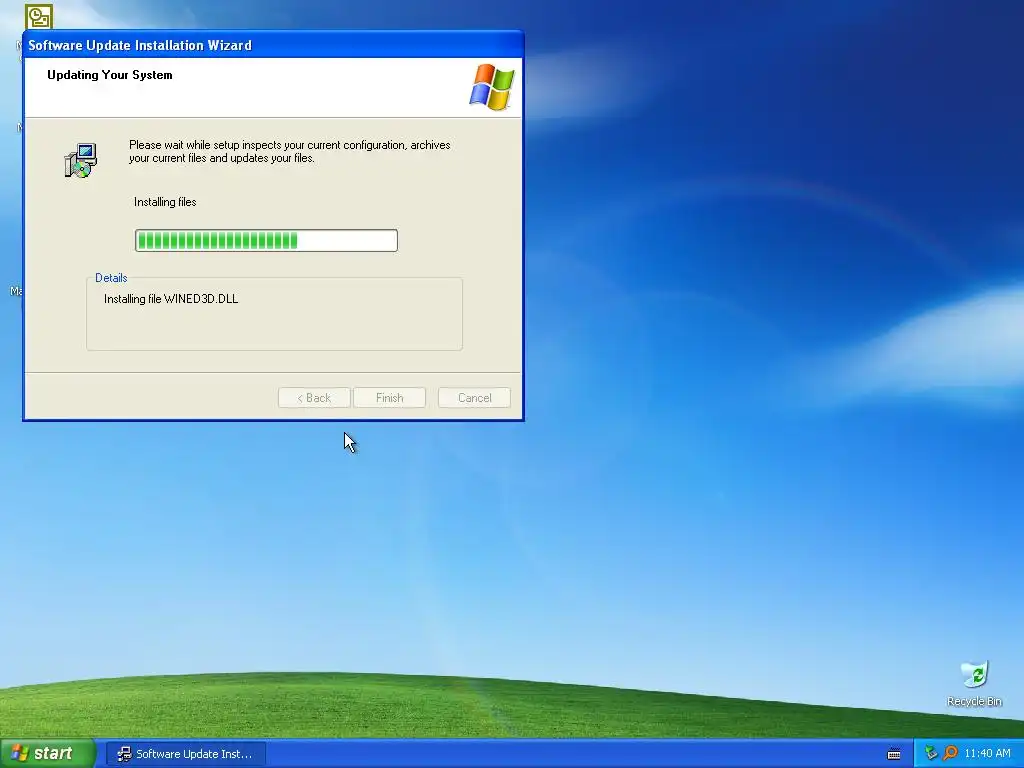
Task: Click the Windows flag logo in the wizard header
Action: [492, 87]
